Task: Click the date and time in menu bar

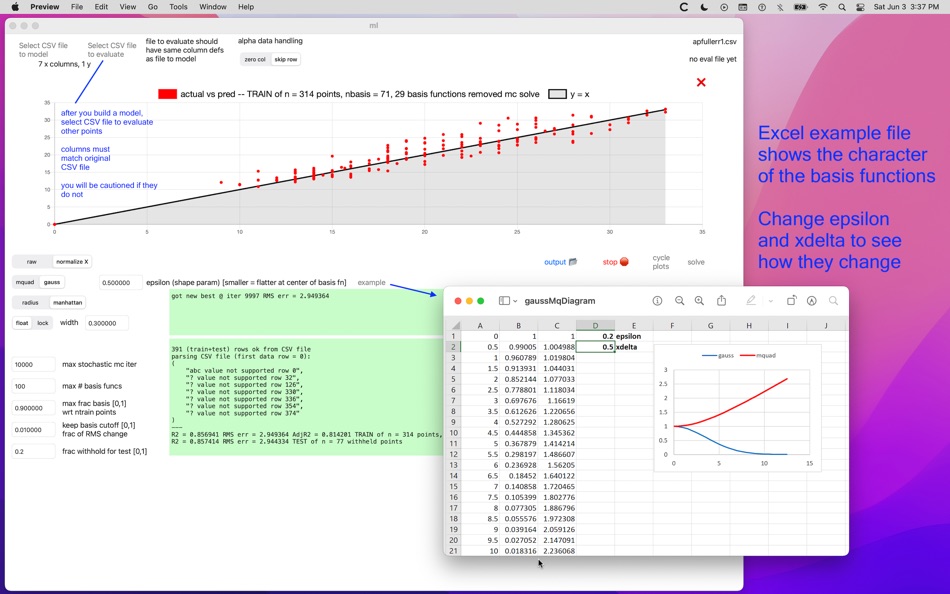Action: pos(906,7)
